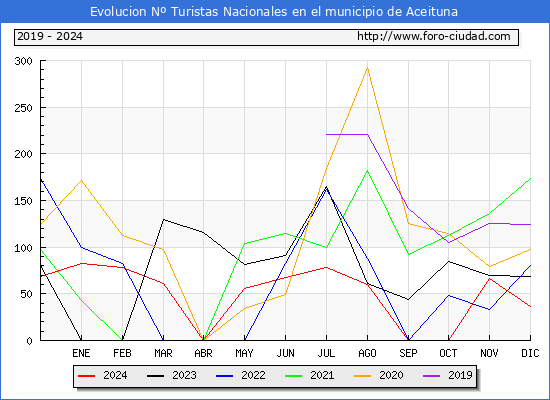The image size is (550, 400).
Task: Click the green 2021 legend swatch
Action: (294, 376)
